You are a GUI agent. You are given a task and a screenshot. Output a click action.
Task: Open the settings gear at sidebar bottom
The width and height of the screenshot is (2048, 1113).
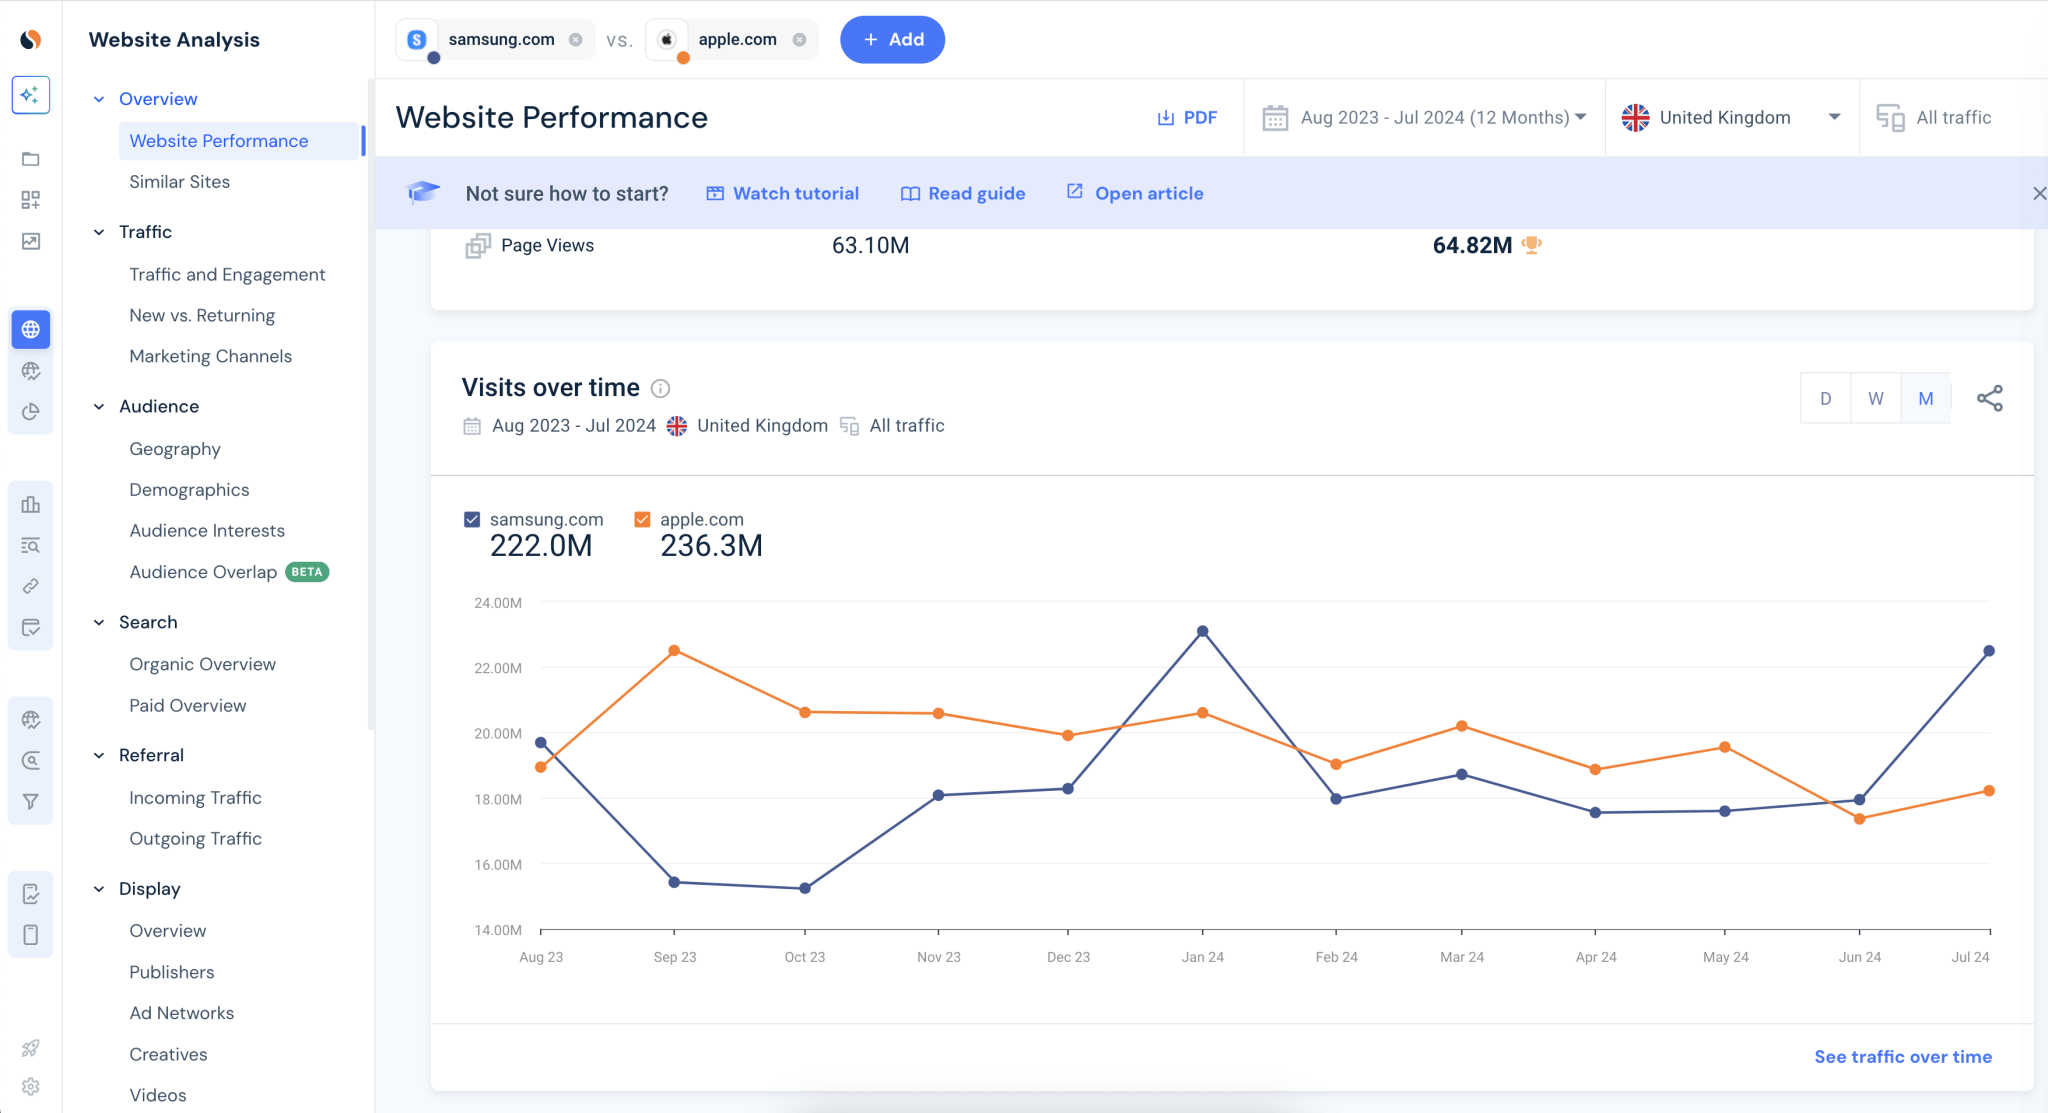31,1087
